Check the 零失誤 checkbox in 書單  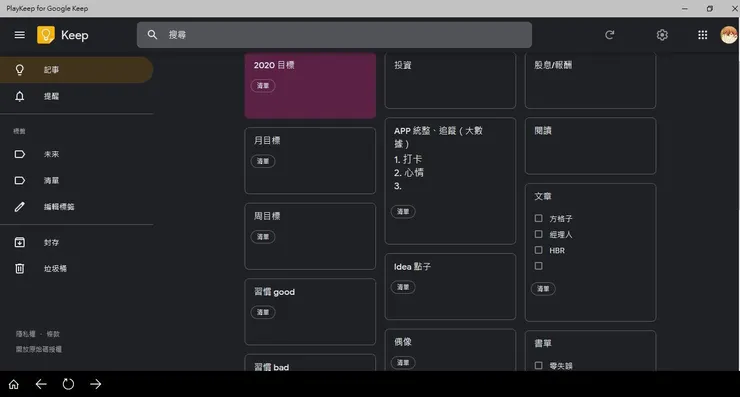click(538, 365)
